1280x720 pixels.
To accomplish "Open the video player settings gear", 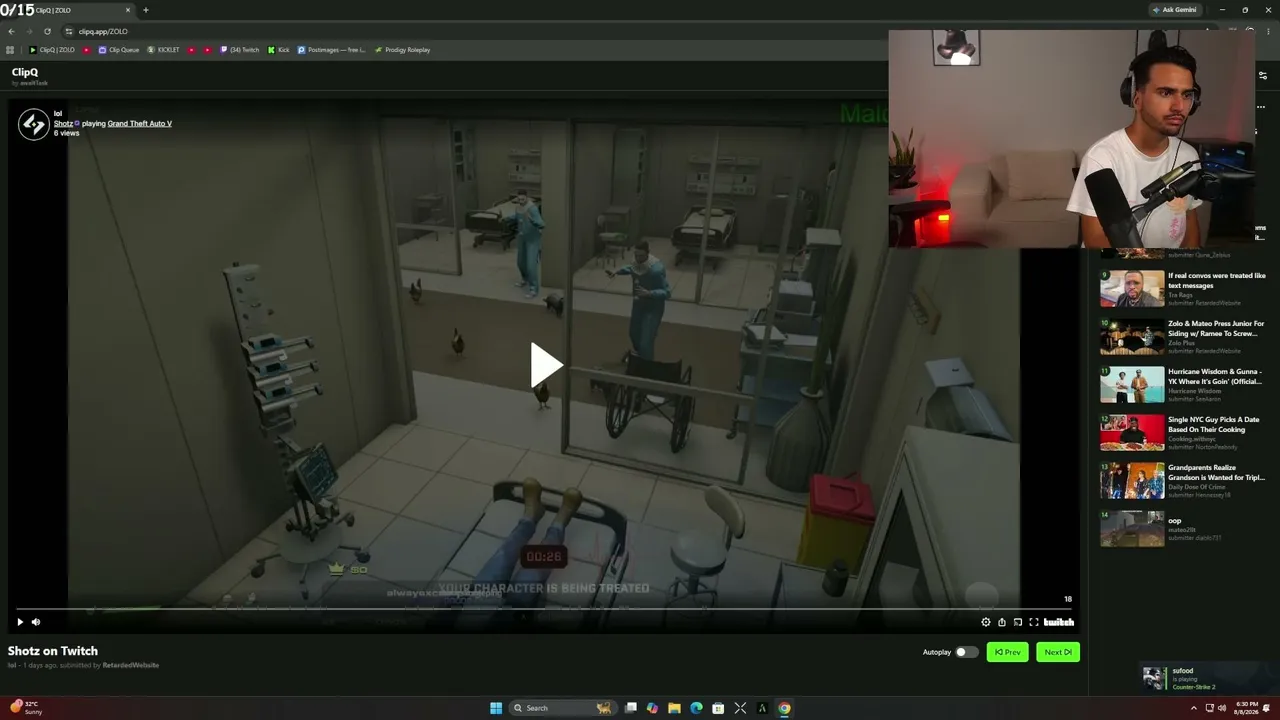I will coord(986,622).
